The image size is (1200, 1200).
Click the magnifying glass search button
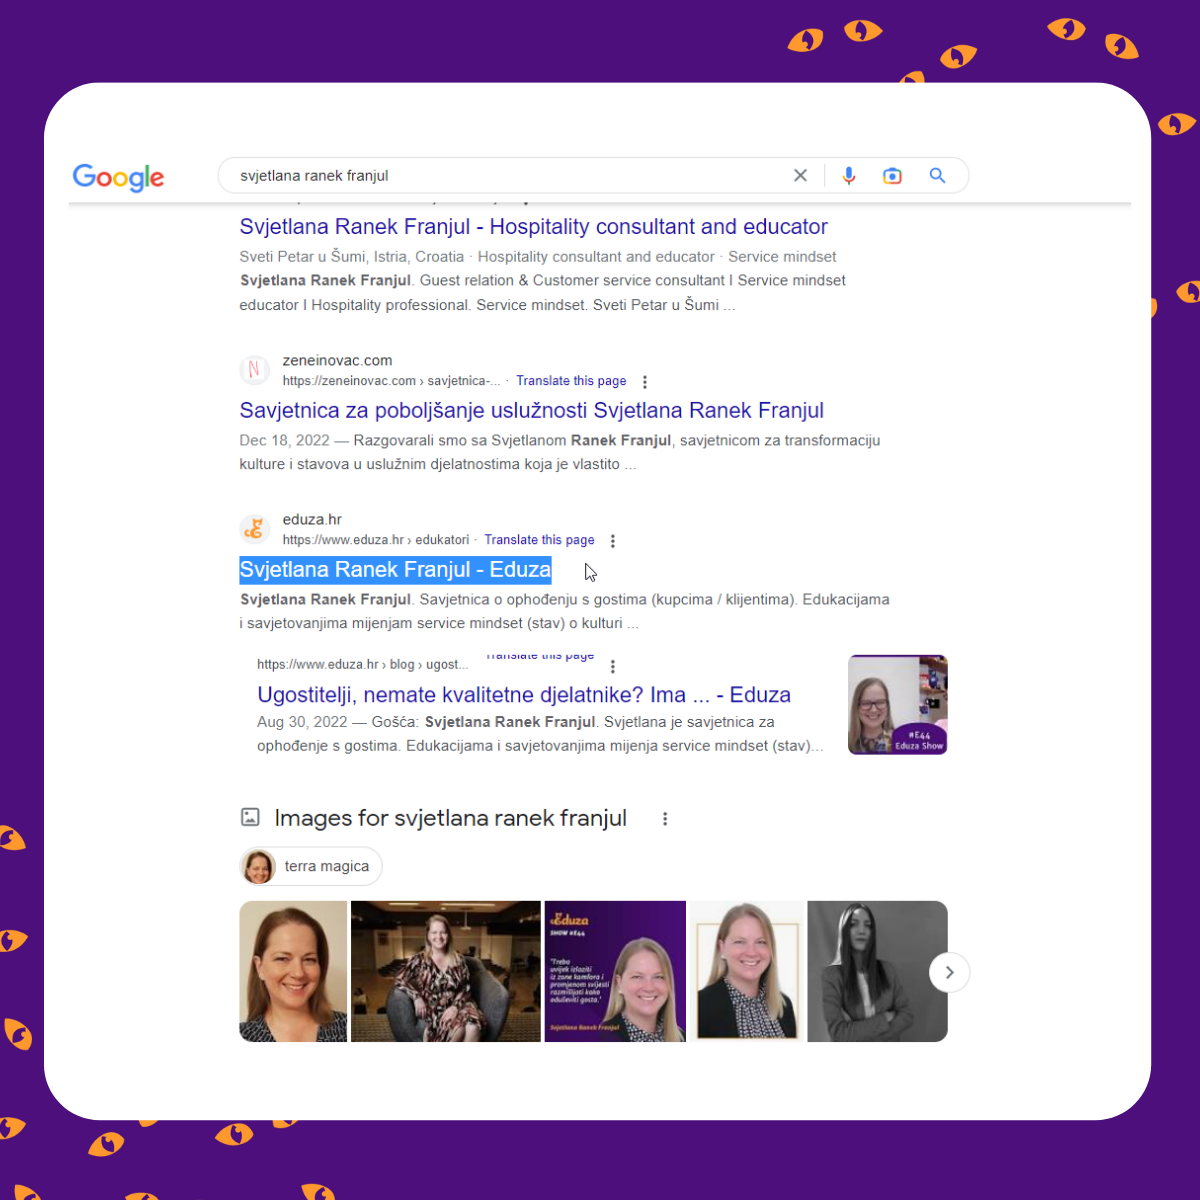(937, 175)
